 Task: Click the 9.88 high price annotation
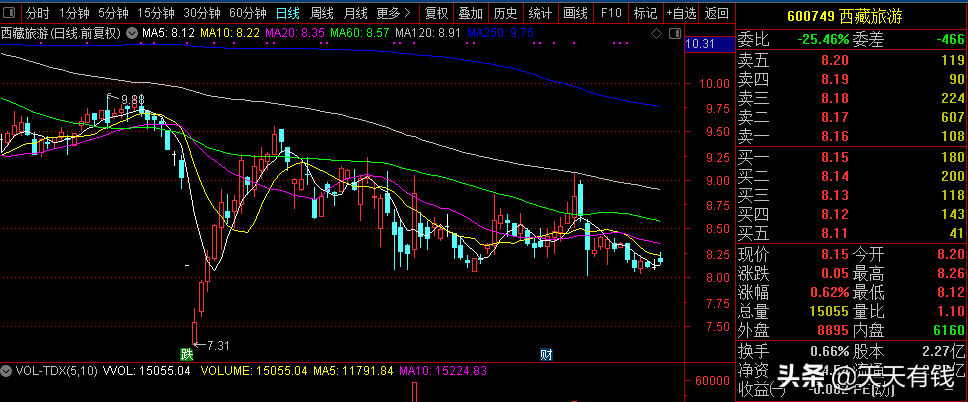point(132,99)
